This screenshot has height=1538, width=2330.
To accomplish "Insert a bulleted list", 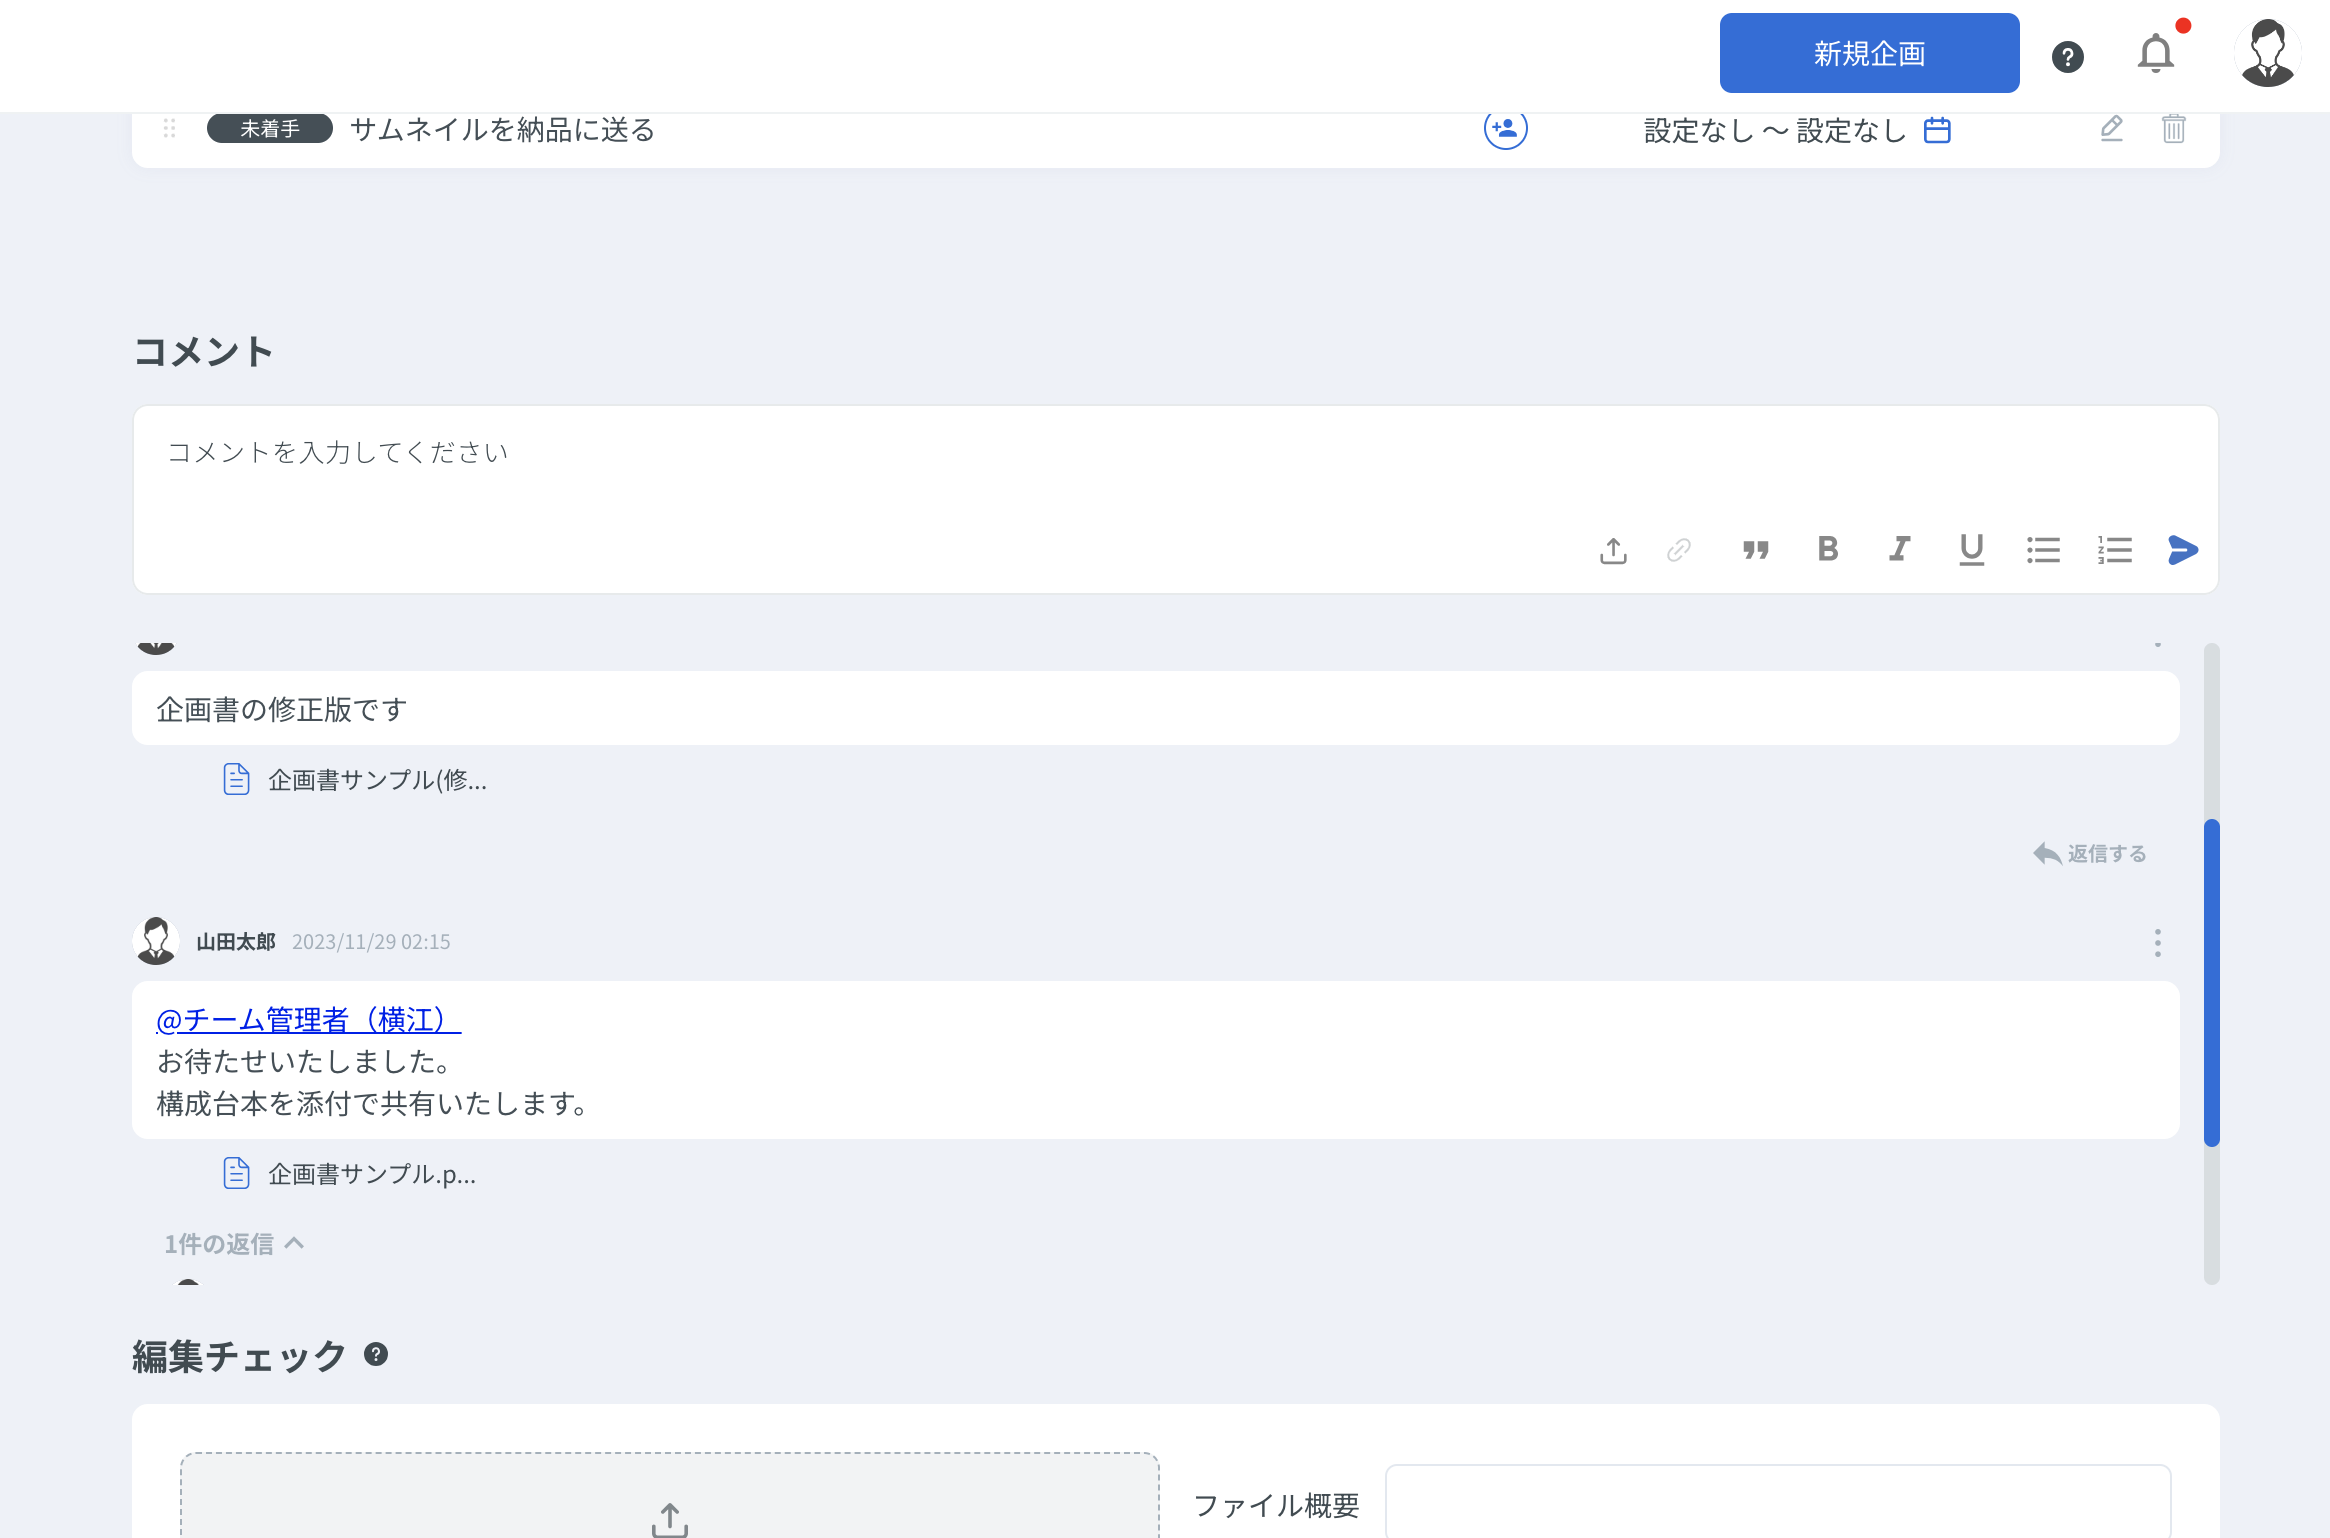I will pyautogui.click(x=2043, y=550).
